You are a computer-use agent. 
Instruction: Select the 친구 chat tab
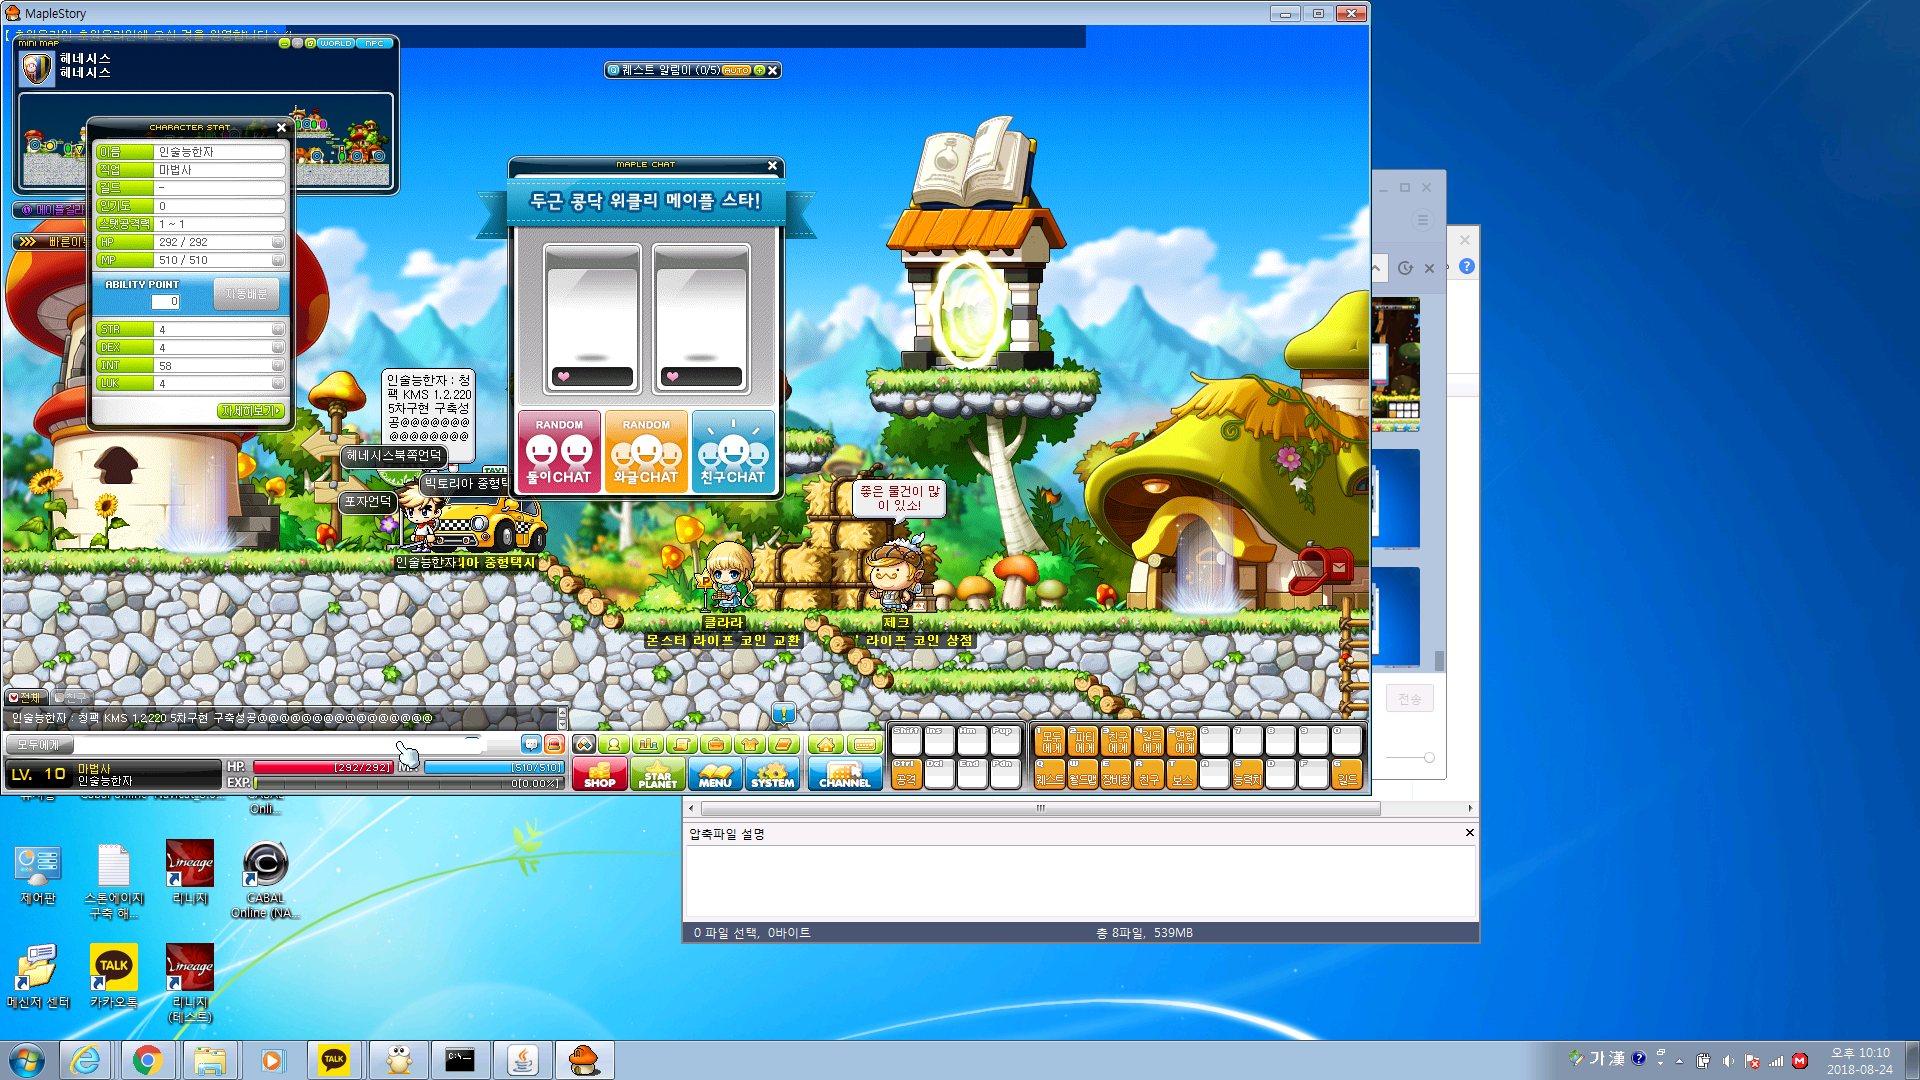pyautogui.click(x=70, y=697)
